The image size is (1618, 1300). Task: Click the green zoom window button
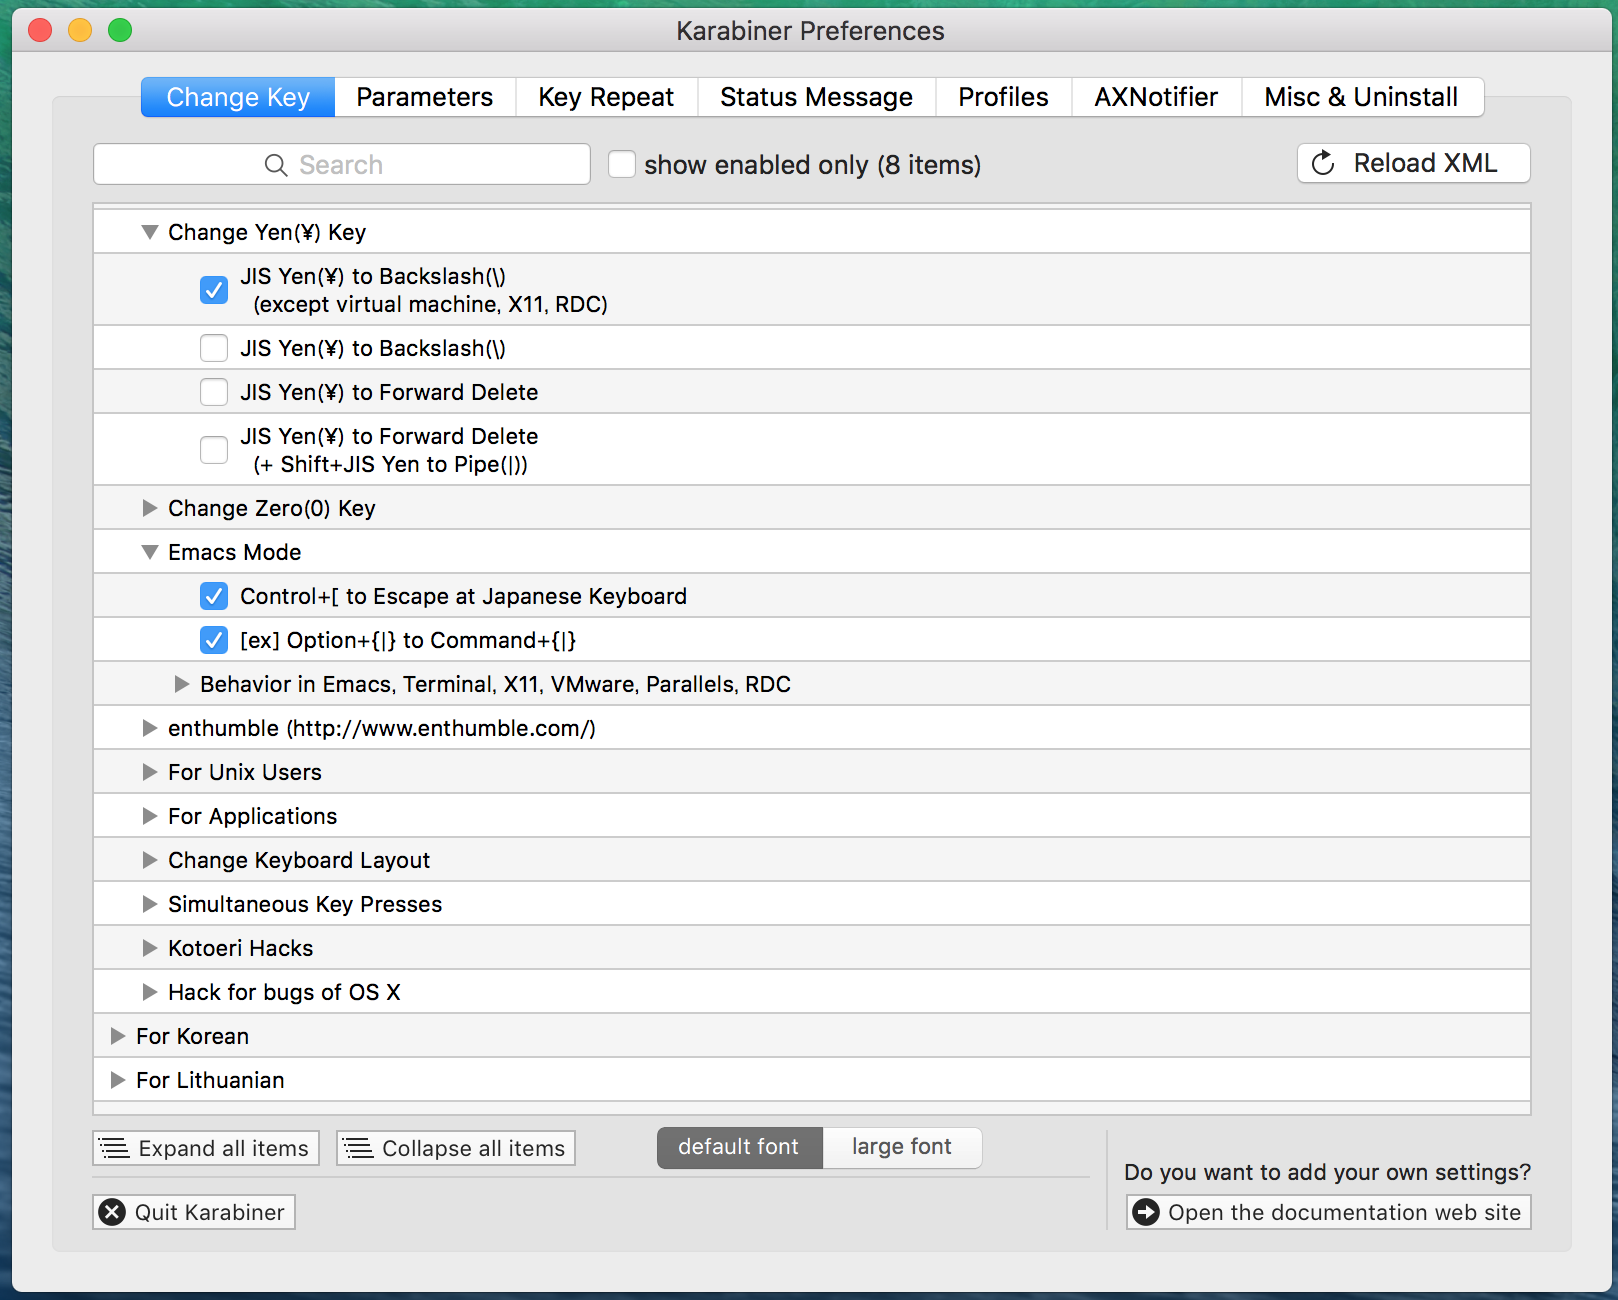tap(120, 30)
